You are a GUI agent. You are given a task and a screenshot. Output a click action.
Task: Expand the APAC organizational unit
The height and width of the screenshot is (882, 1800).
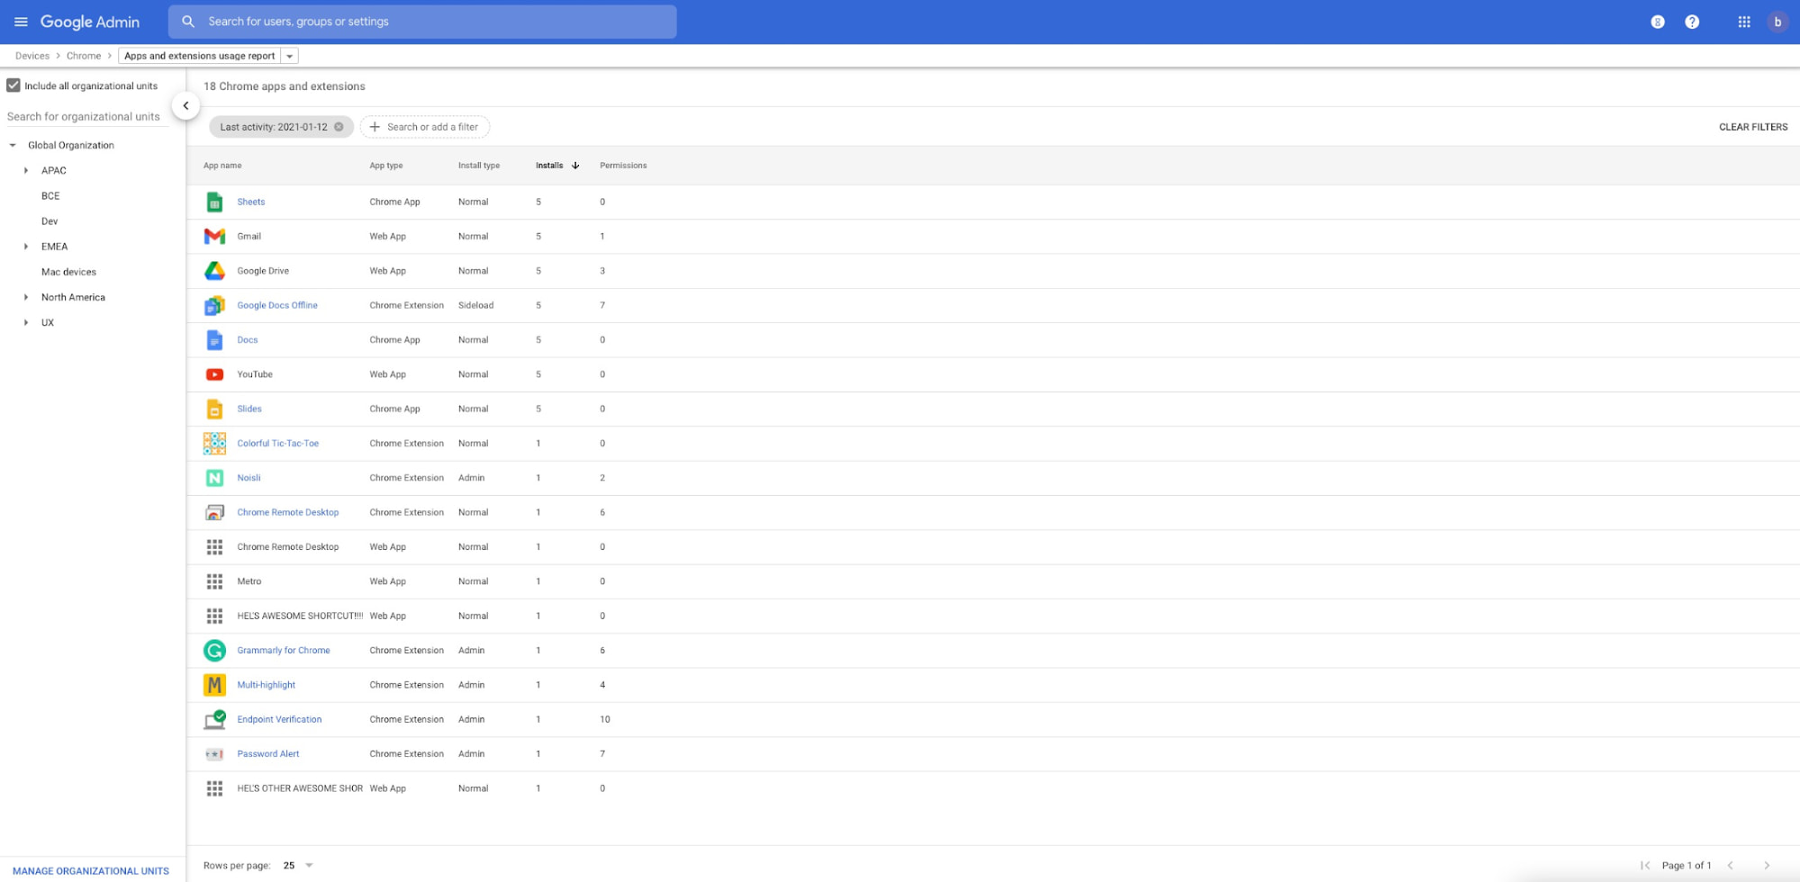(26, 171)
